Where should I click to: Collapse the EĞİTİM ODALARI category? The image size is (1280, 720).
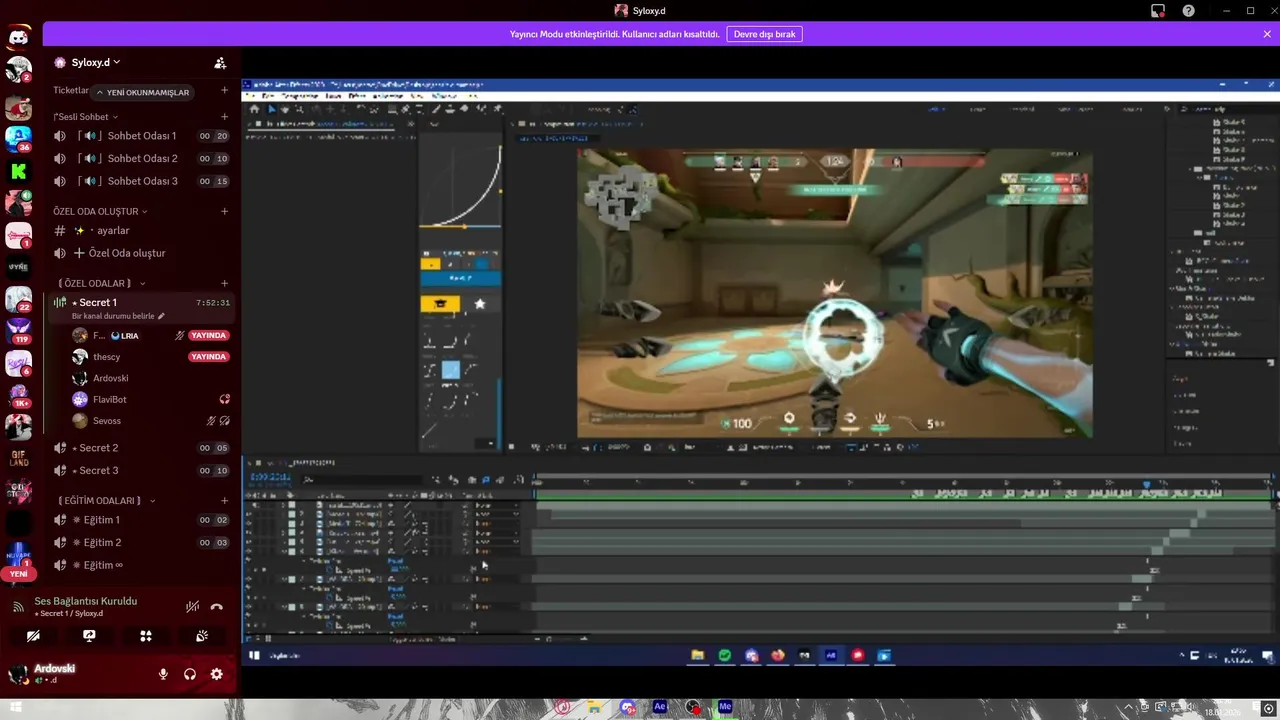coord(108,500)
